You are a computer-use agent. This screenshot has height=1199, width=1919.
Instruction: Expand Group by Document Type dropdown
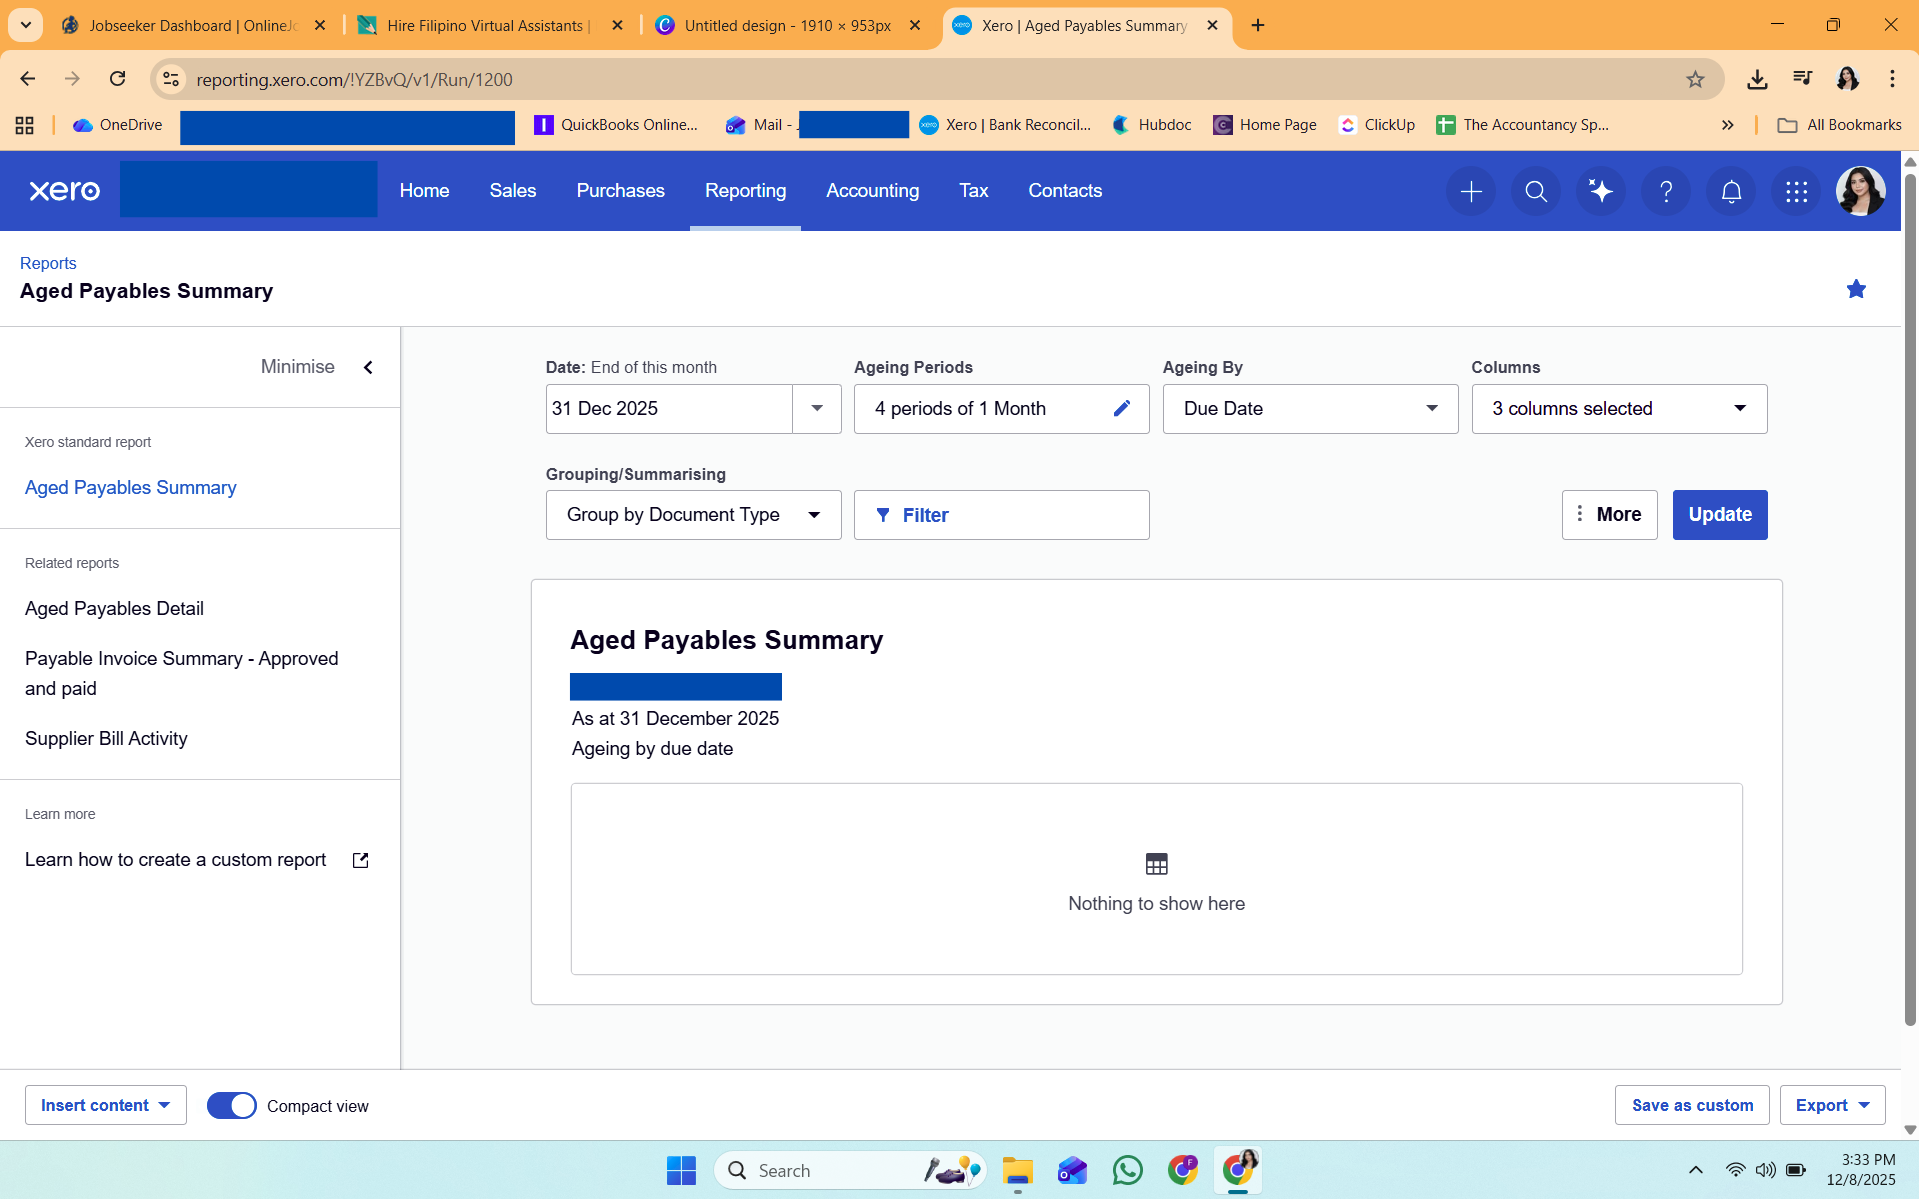pos(693,515)
